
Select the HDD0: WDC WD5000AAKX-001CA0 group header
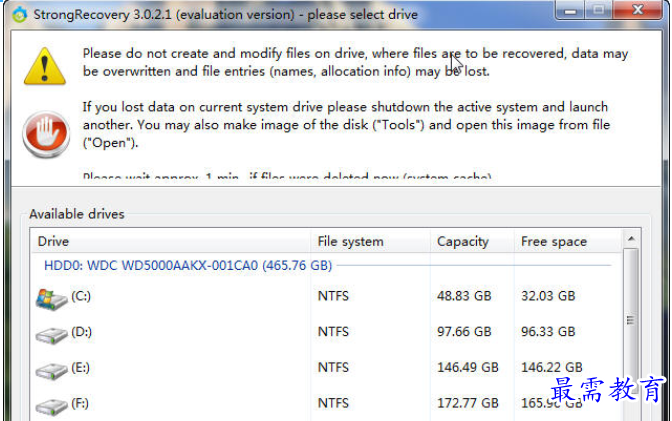(188, 265)
